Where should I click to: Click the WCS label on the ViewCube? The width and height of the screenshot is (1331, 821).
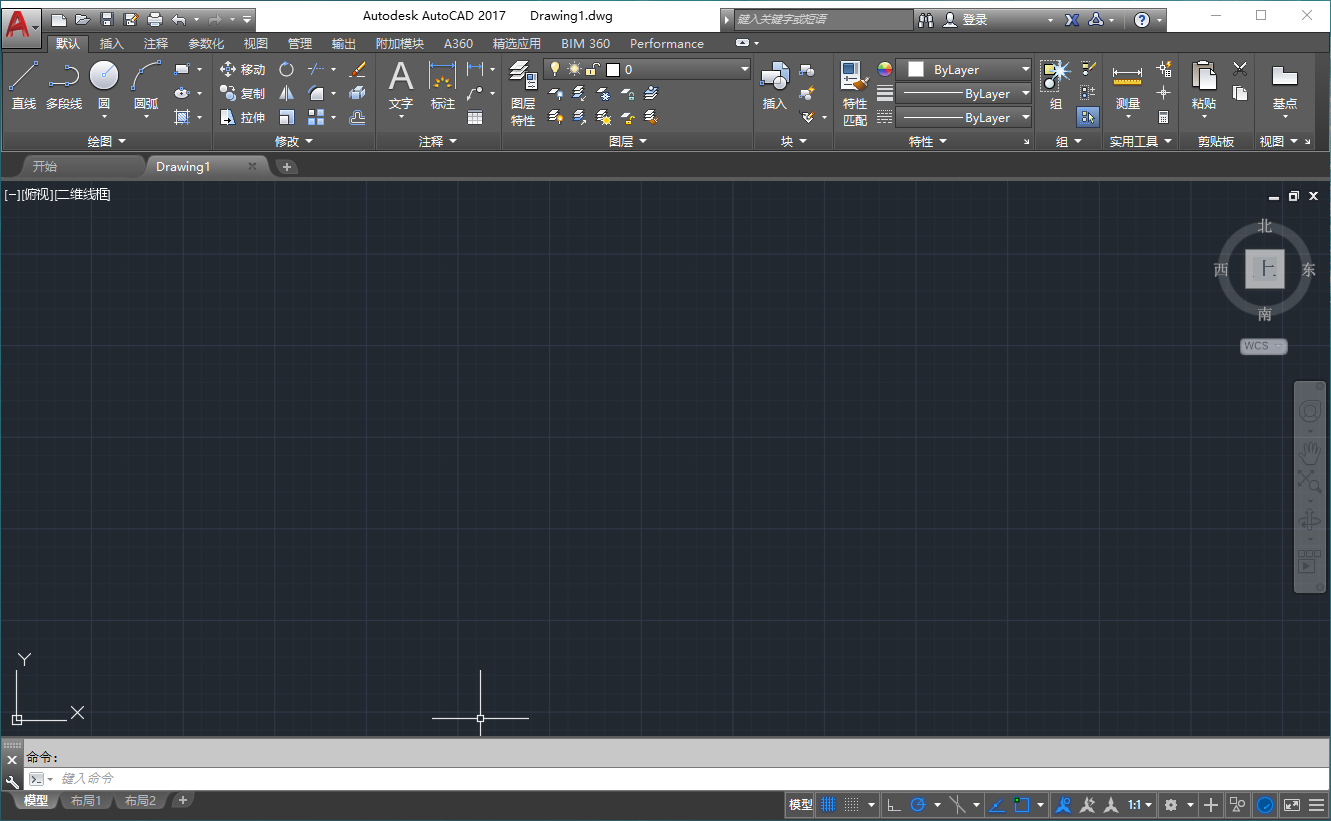coord(1261,346)
